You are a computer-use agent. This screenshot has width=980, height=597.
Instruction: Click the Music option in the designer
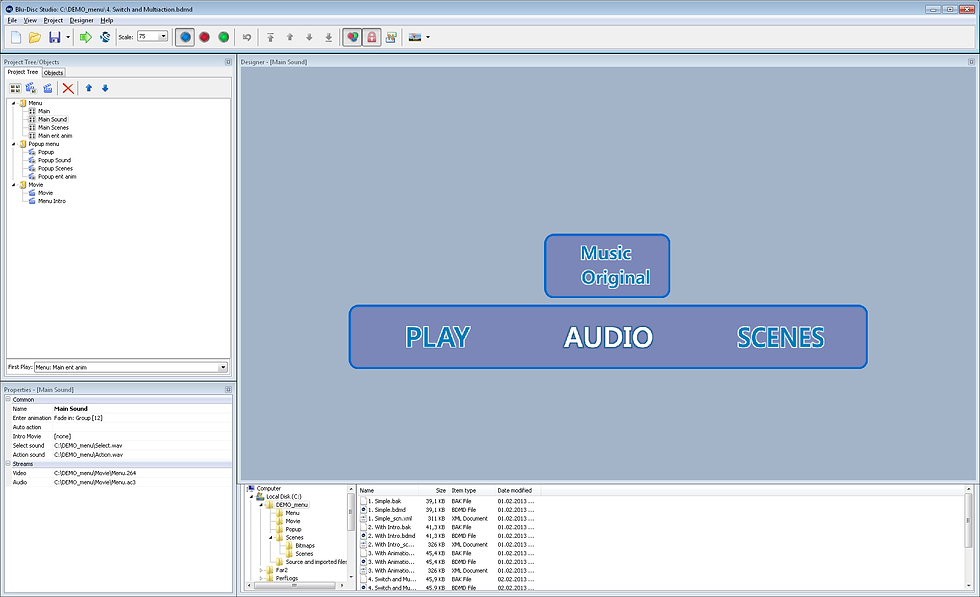tap(606, 253)
